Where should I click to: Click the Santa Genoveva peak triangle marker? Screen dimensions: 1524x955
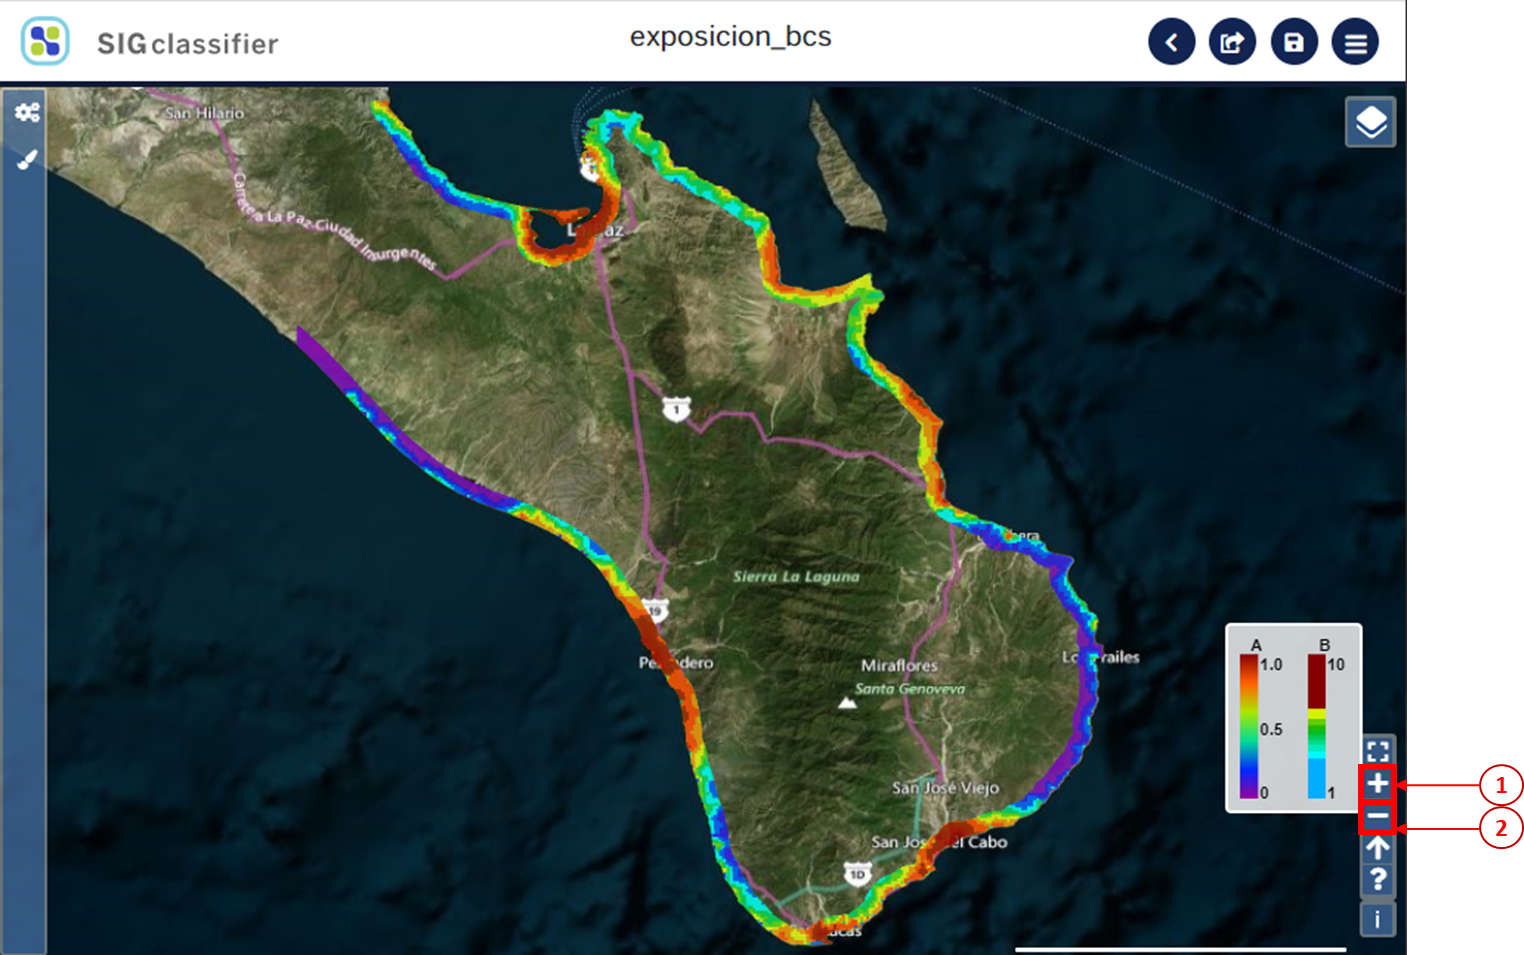[847, 703]
